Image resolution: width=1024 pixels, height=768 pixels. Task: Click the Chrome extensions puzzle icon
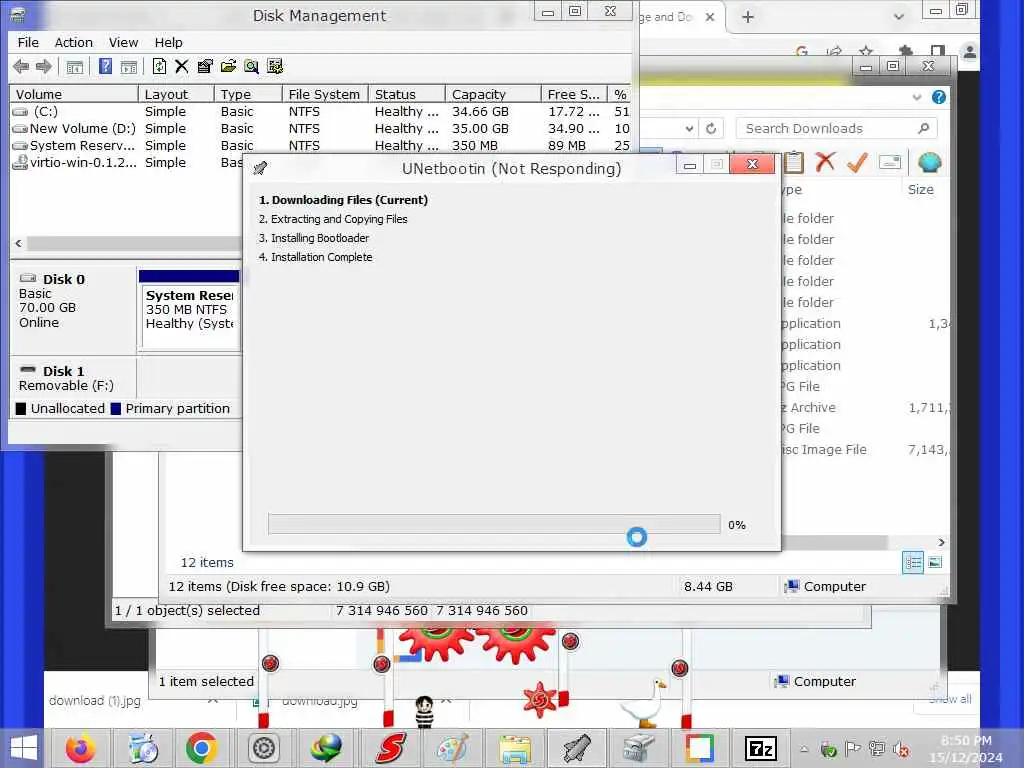click(905, 51)
